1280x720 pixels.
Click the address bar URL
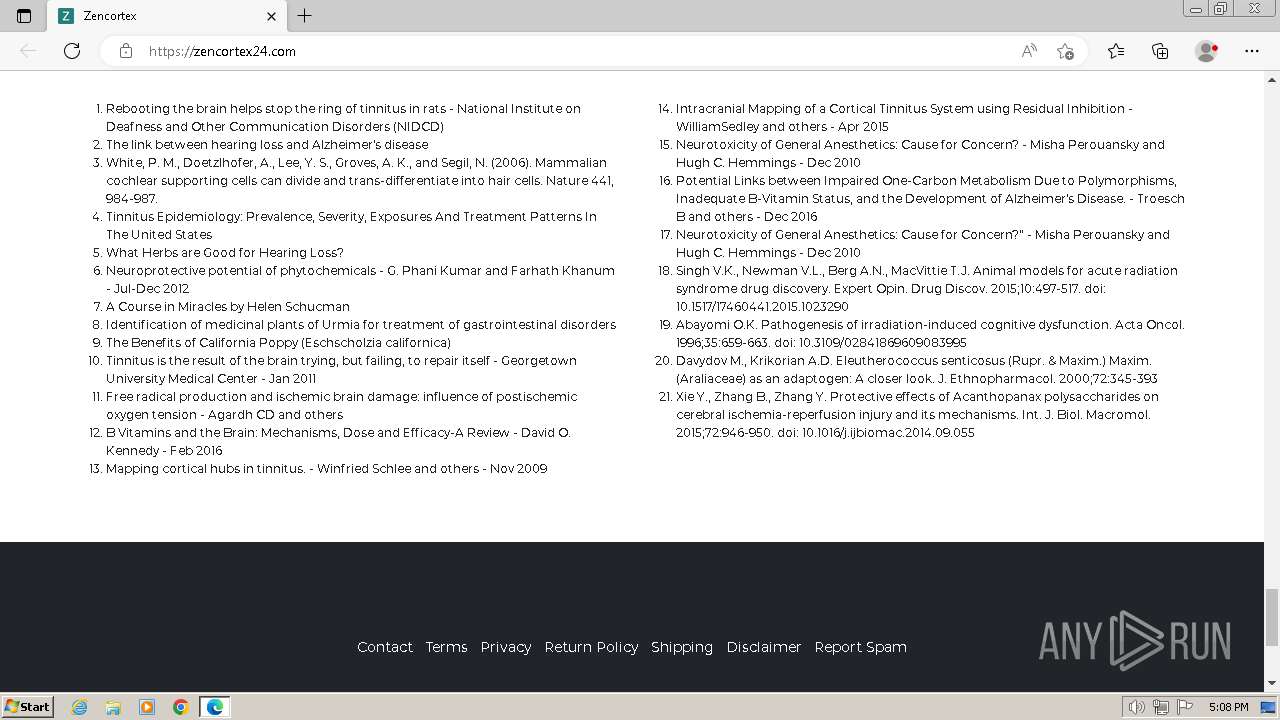222,51
